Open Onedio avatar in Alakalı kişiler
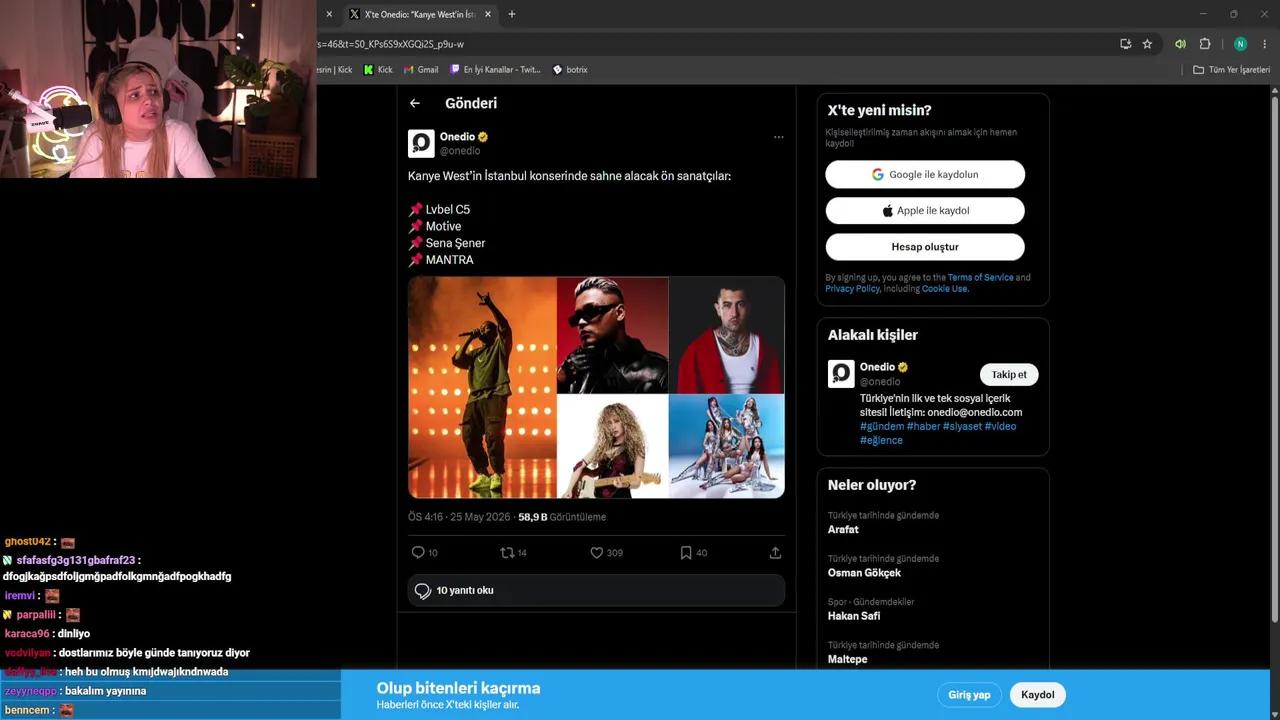Screen dimensions: 1280x720 (841, 374)
